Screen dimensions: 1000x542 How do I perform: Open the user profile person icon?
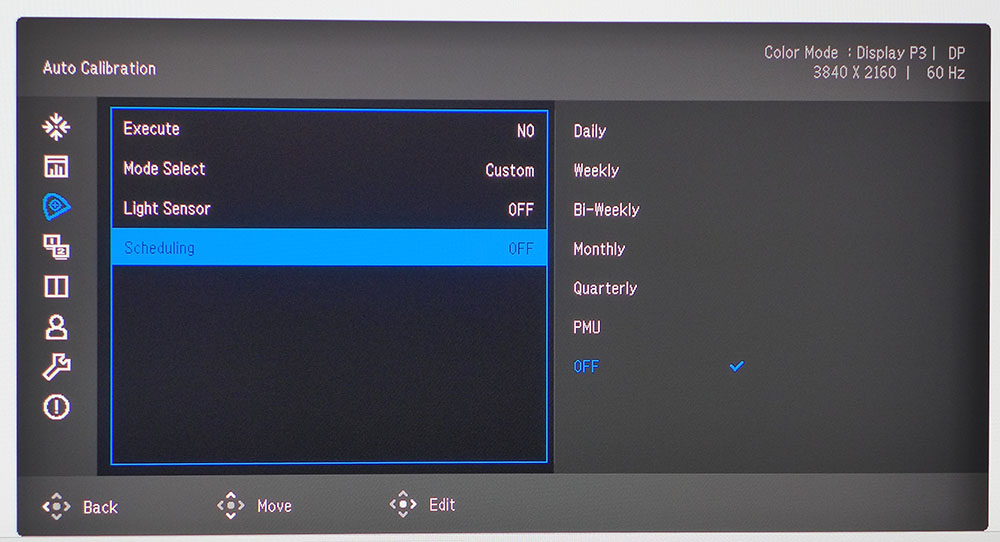pyautogui.click(x=56, y=327)
